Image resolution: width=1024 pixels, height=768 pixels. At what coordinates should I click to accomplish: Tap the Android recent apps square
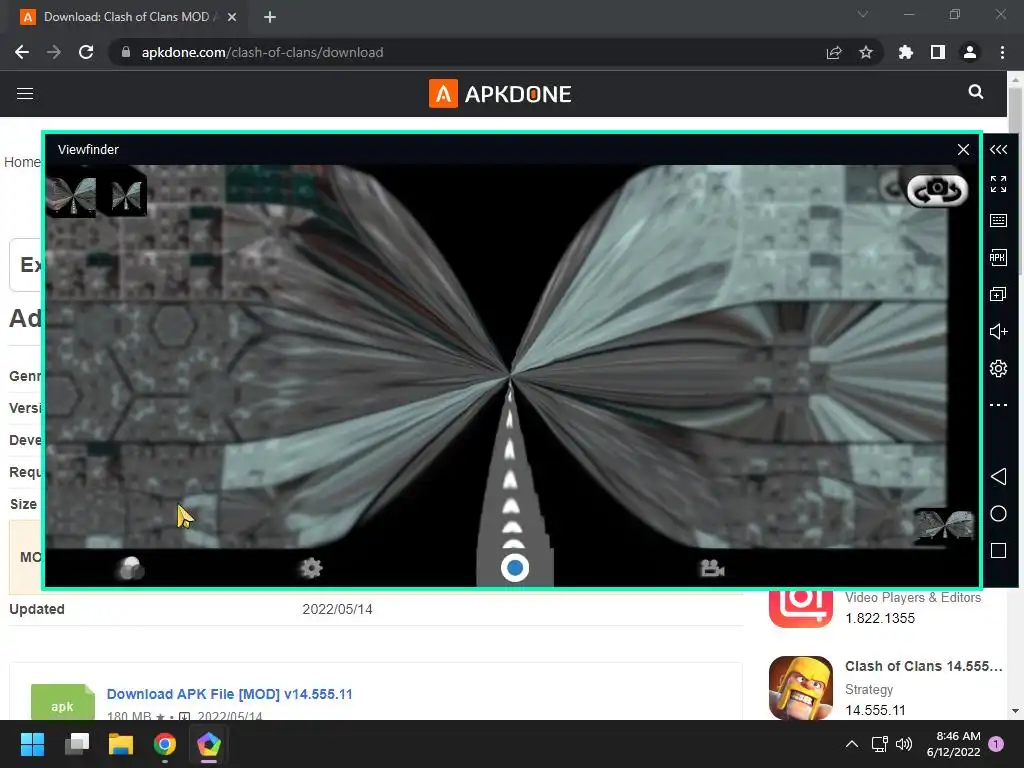coord(998,551)
